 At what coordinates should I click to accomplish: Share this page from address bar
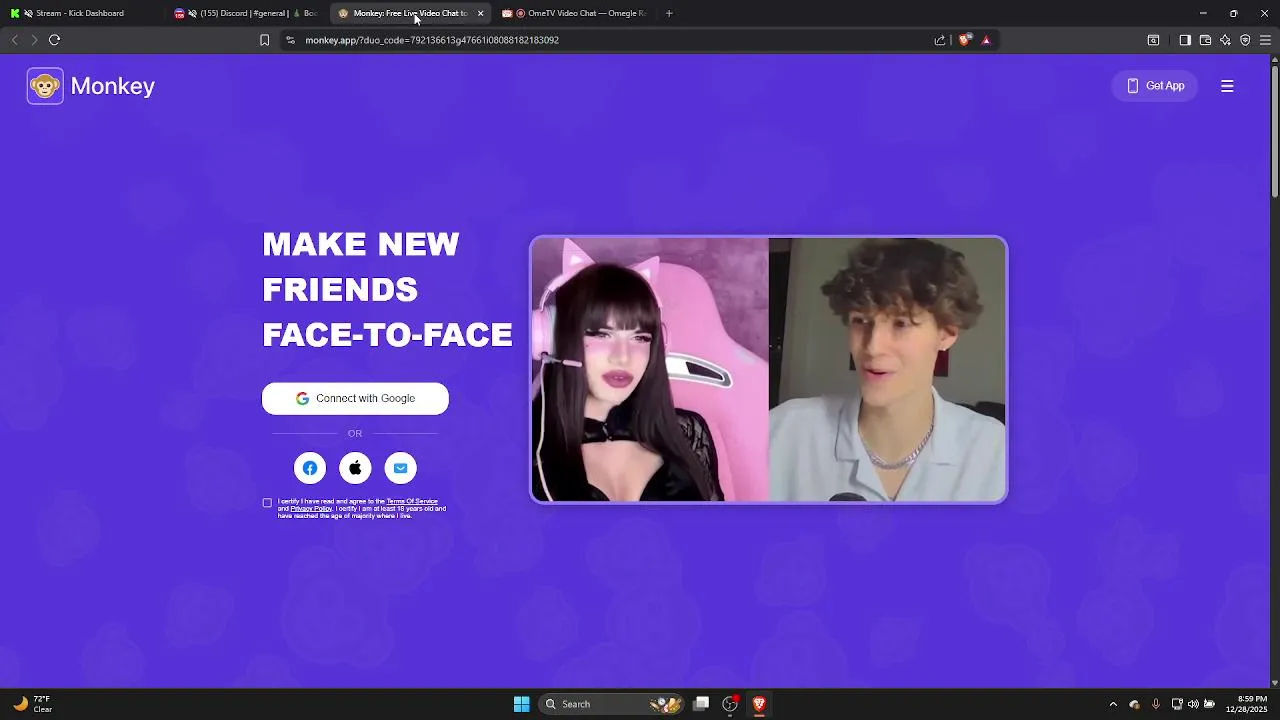940,40
